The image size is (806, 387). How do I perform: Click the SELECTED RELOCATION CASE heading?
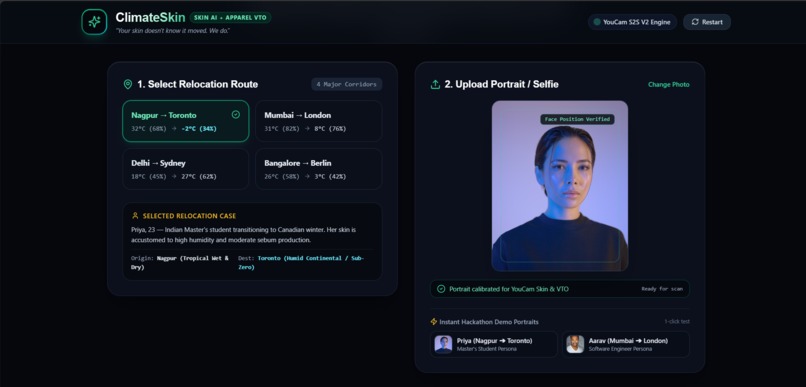(189, 216)
